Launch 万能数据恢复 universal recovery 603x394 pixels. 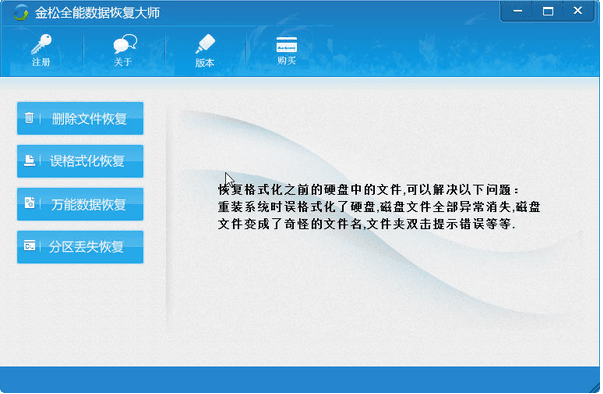(80, 204)
